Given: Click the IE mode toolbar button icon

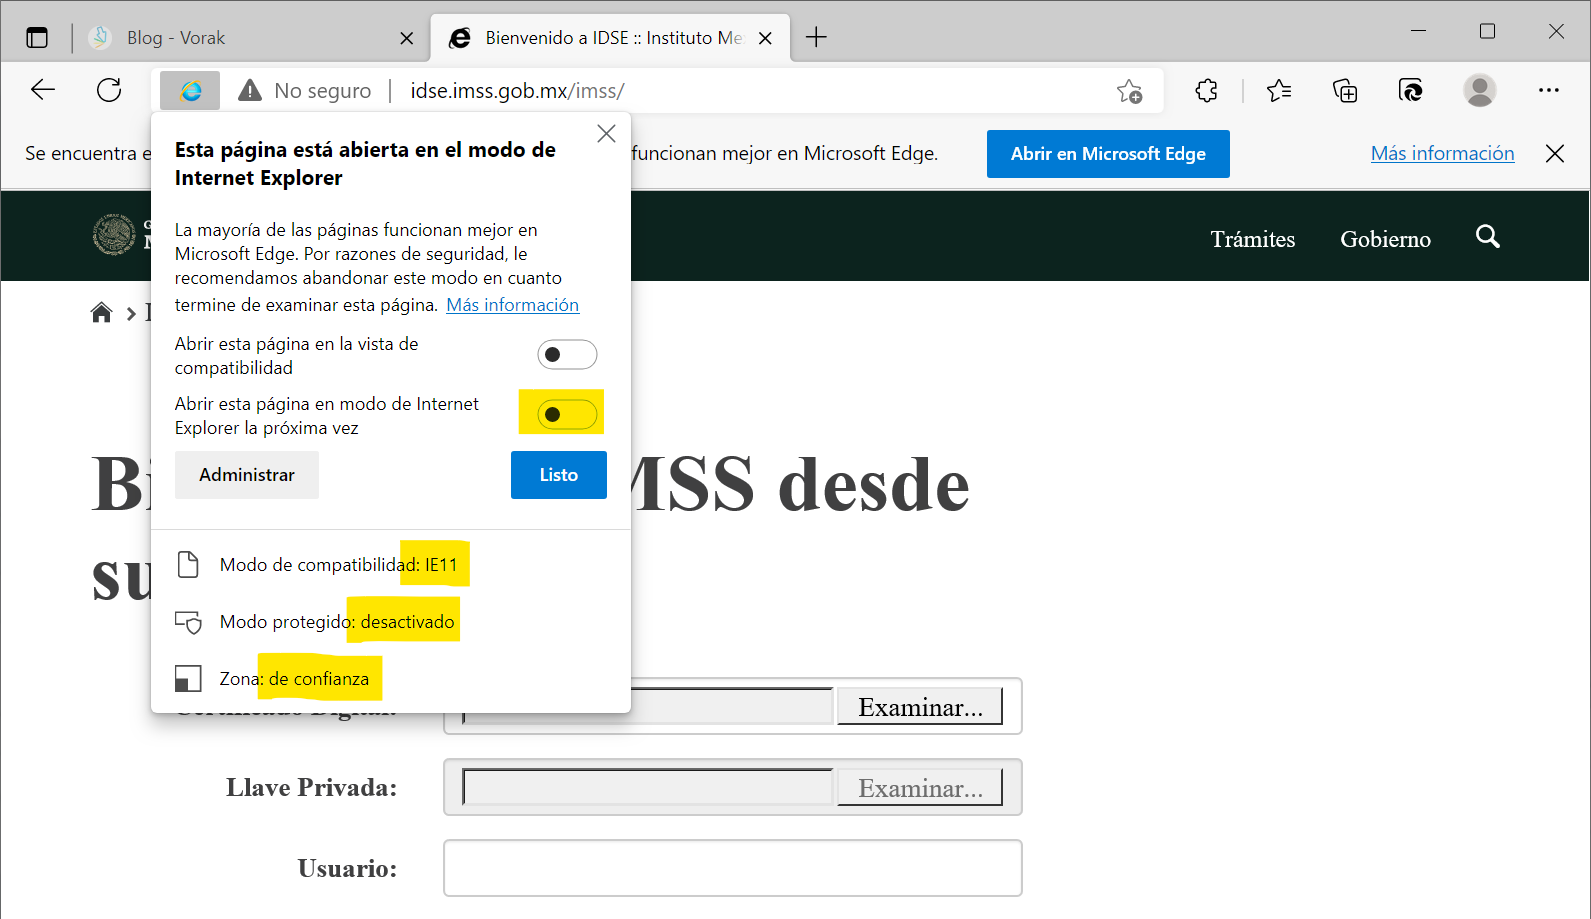Looking at the screenshot, I should 1411,91.
